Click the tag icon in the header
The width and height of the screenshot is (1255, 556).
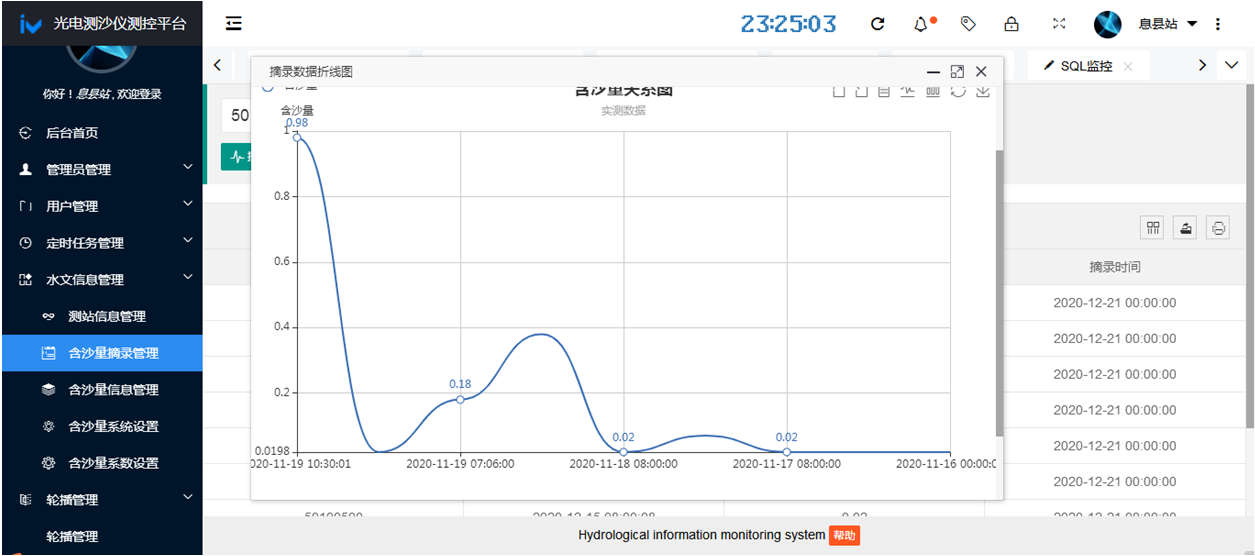tap(967, 23)
